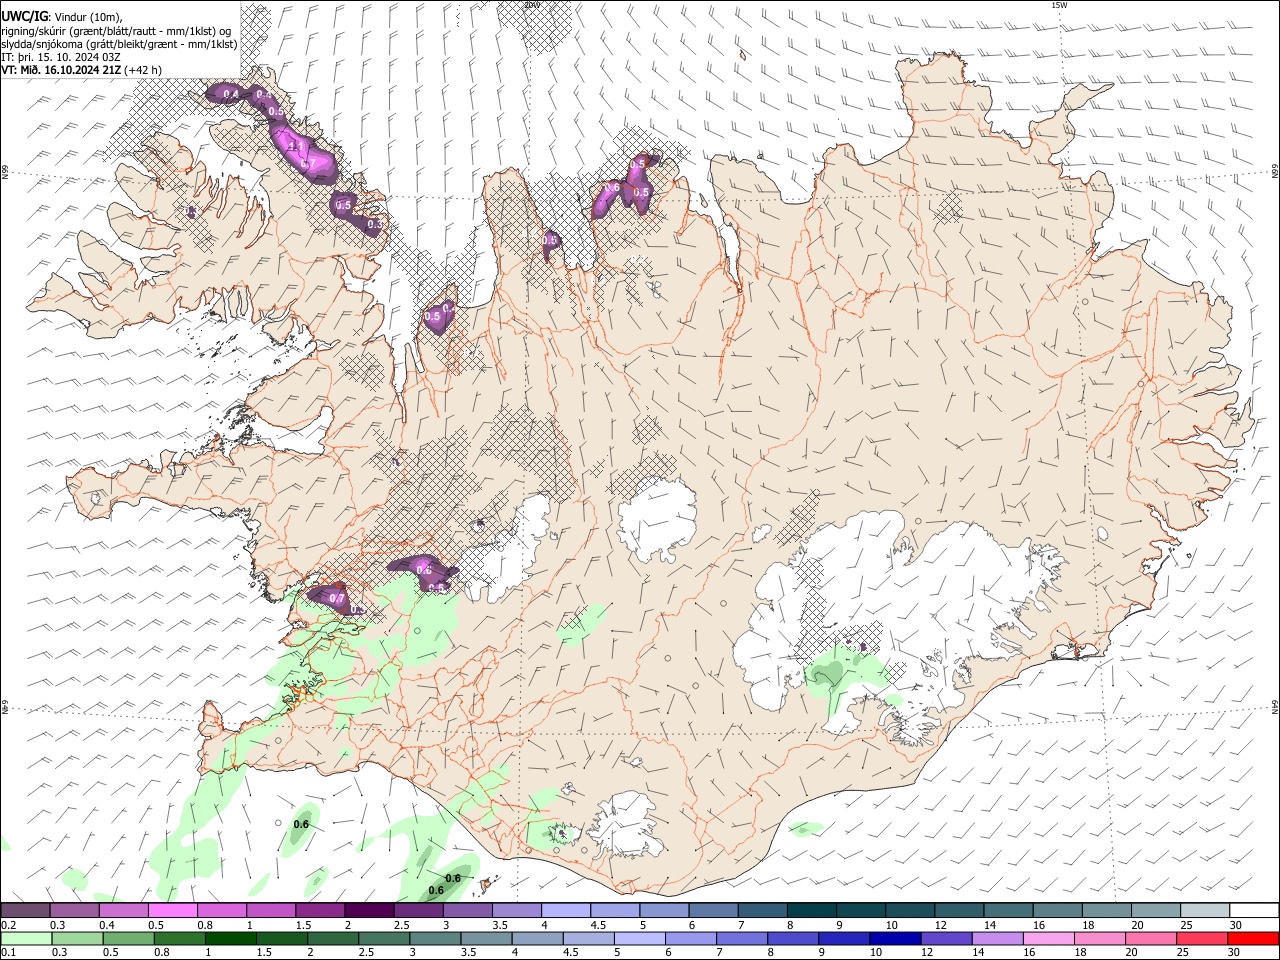1280x960 pixels.
Task: Click the 6–7 swatch in upper snow legend
Action: pyautogui.click(x=713, y=911)
